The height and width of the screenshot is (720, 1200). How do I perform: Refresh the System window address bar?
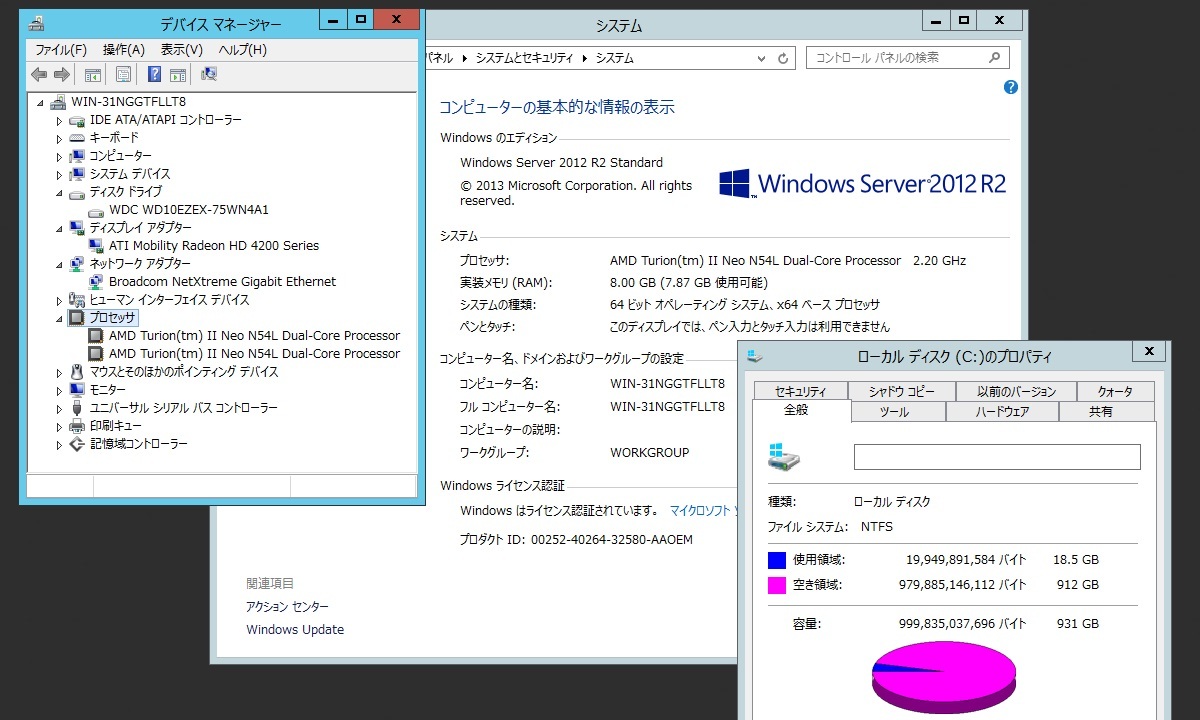click(783, 58)
